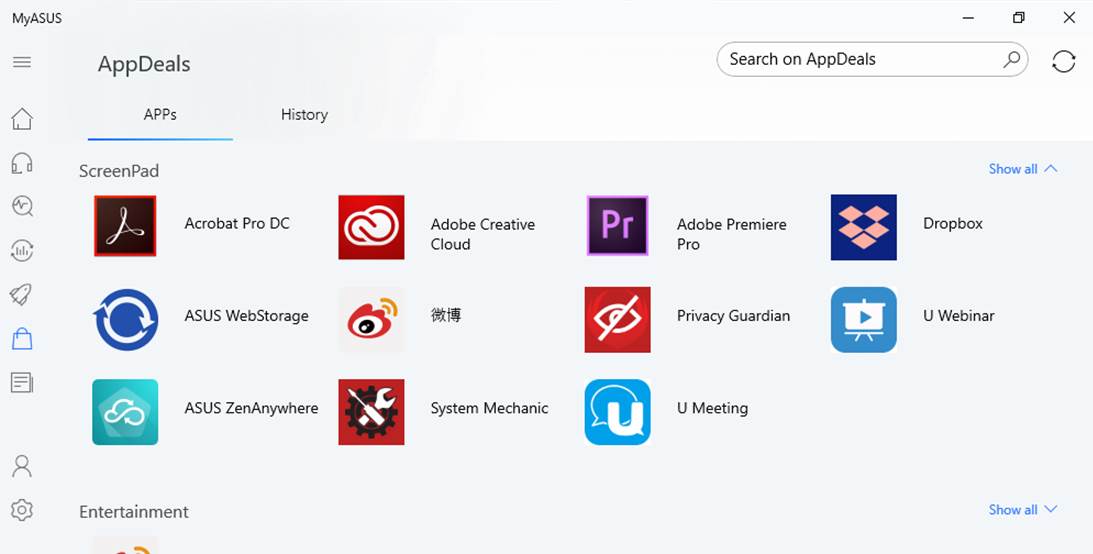Open Privacy Guardian app icon
The image size is (1093, 554).
[618, 320]
